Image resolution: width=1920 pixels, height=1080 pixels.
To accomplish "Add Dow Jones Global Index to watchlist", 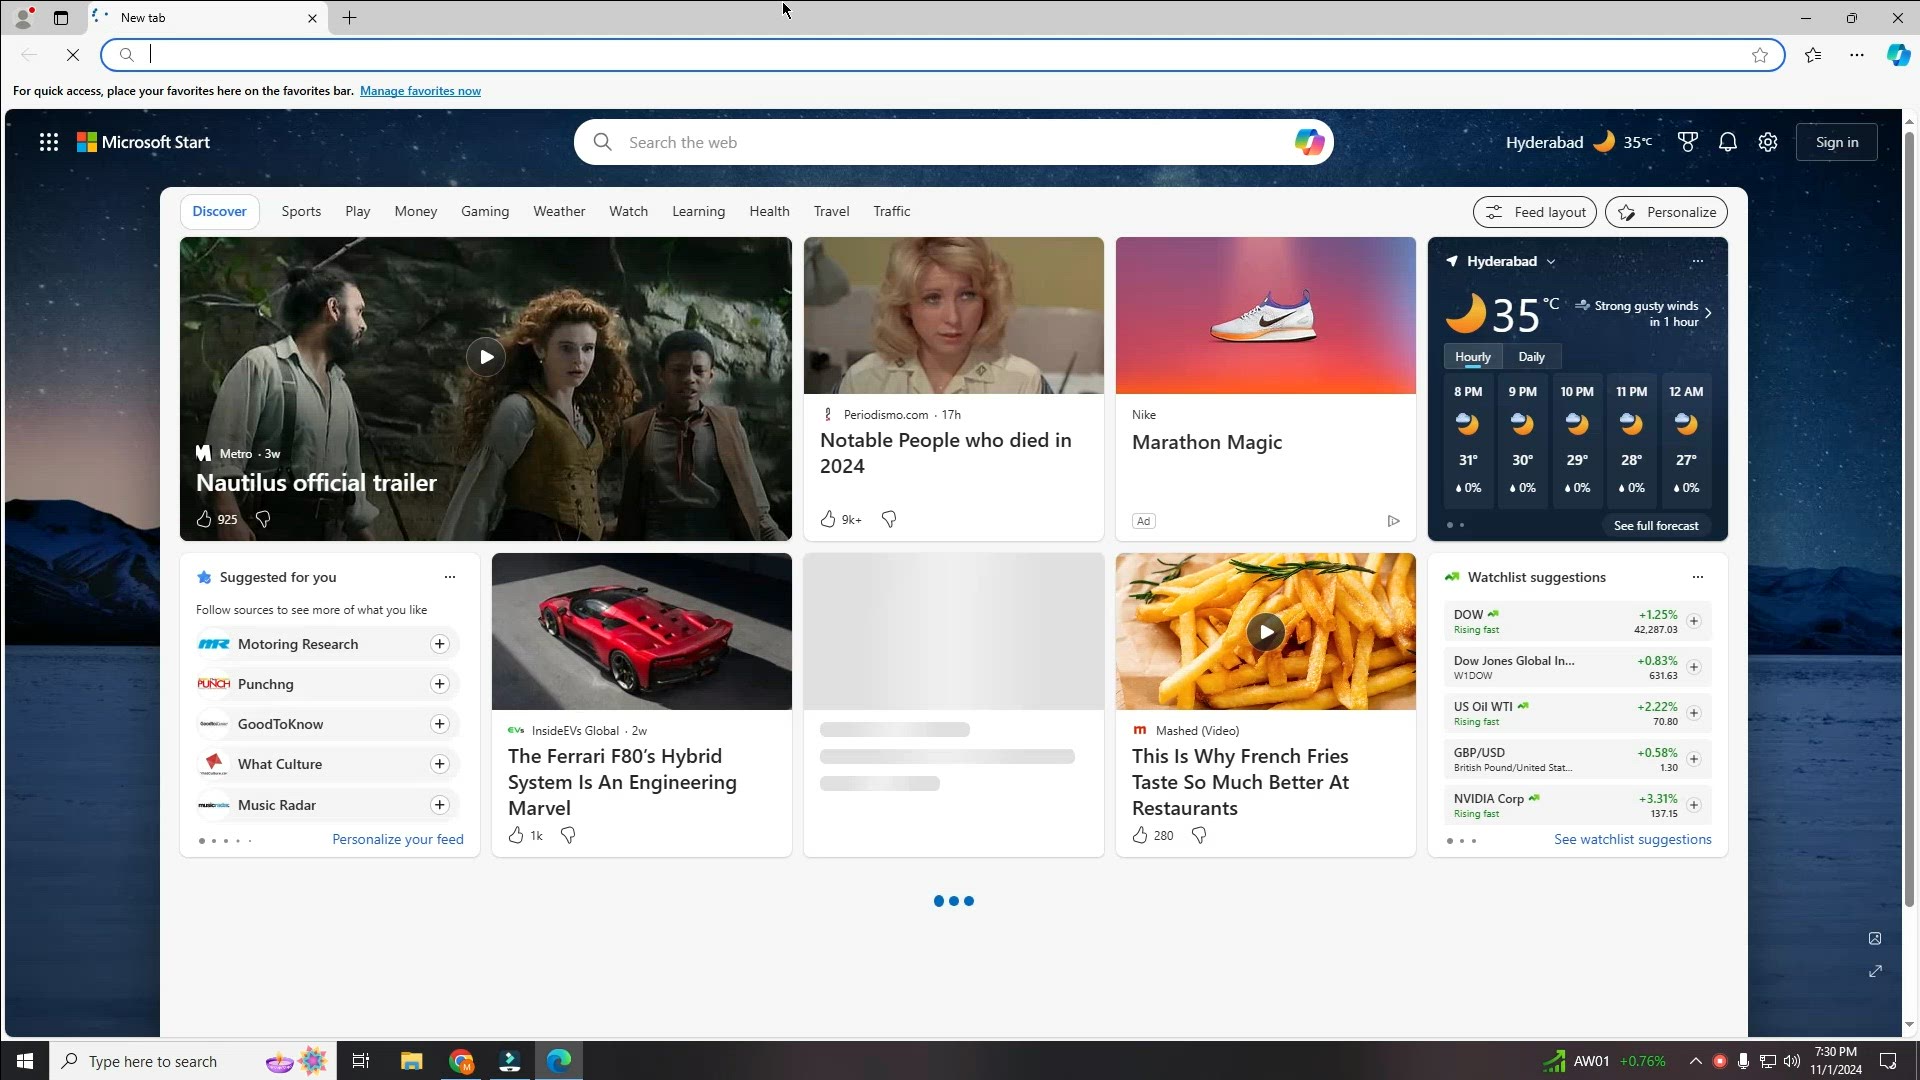I will [x=1693, y=667].
